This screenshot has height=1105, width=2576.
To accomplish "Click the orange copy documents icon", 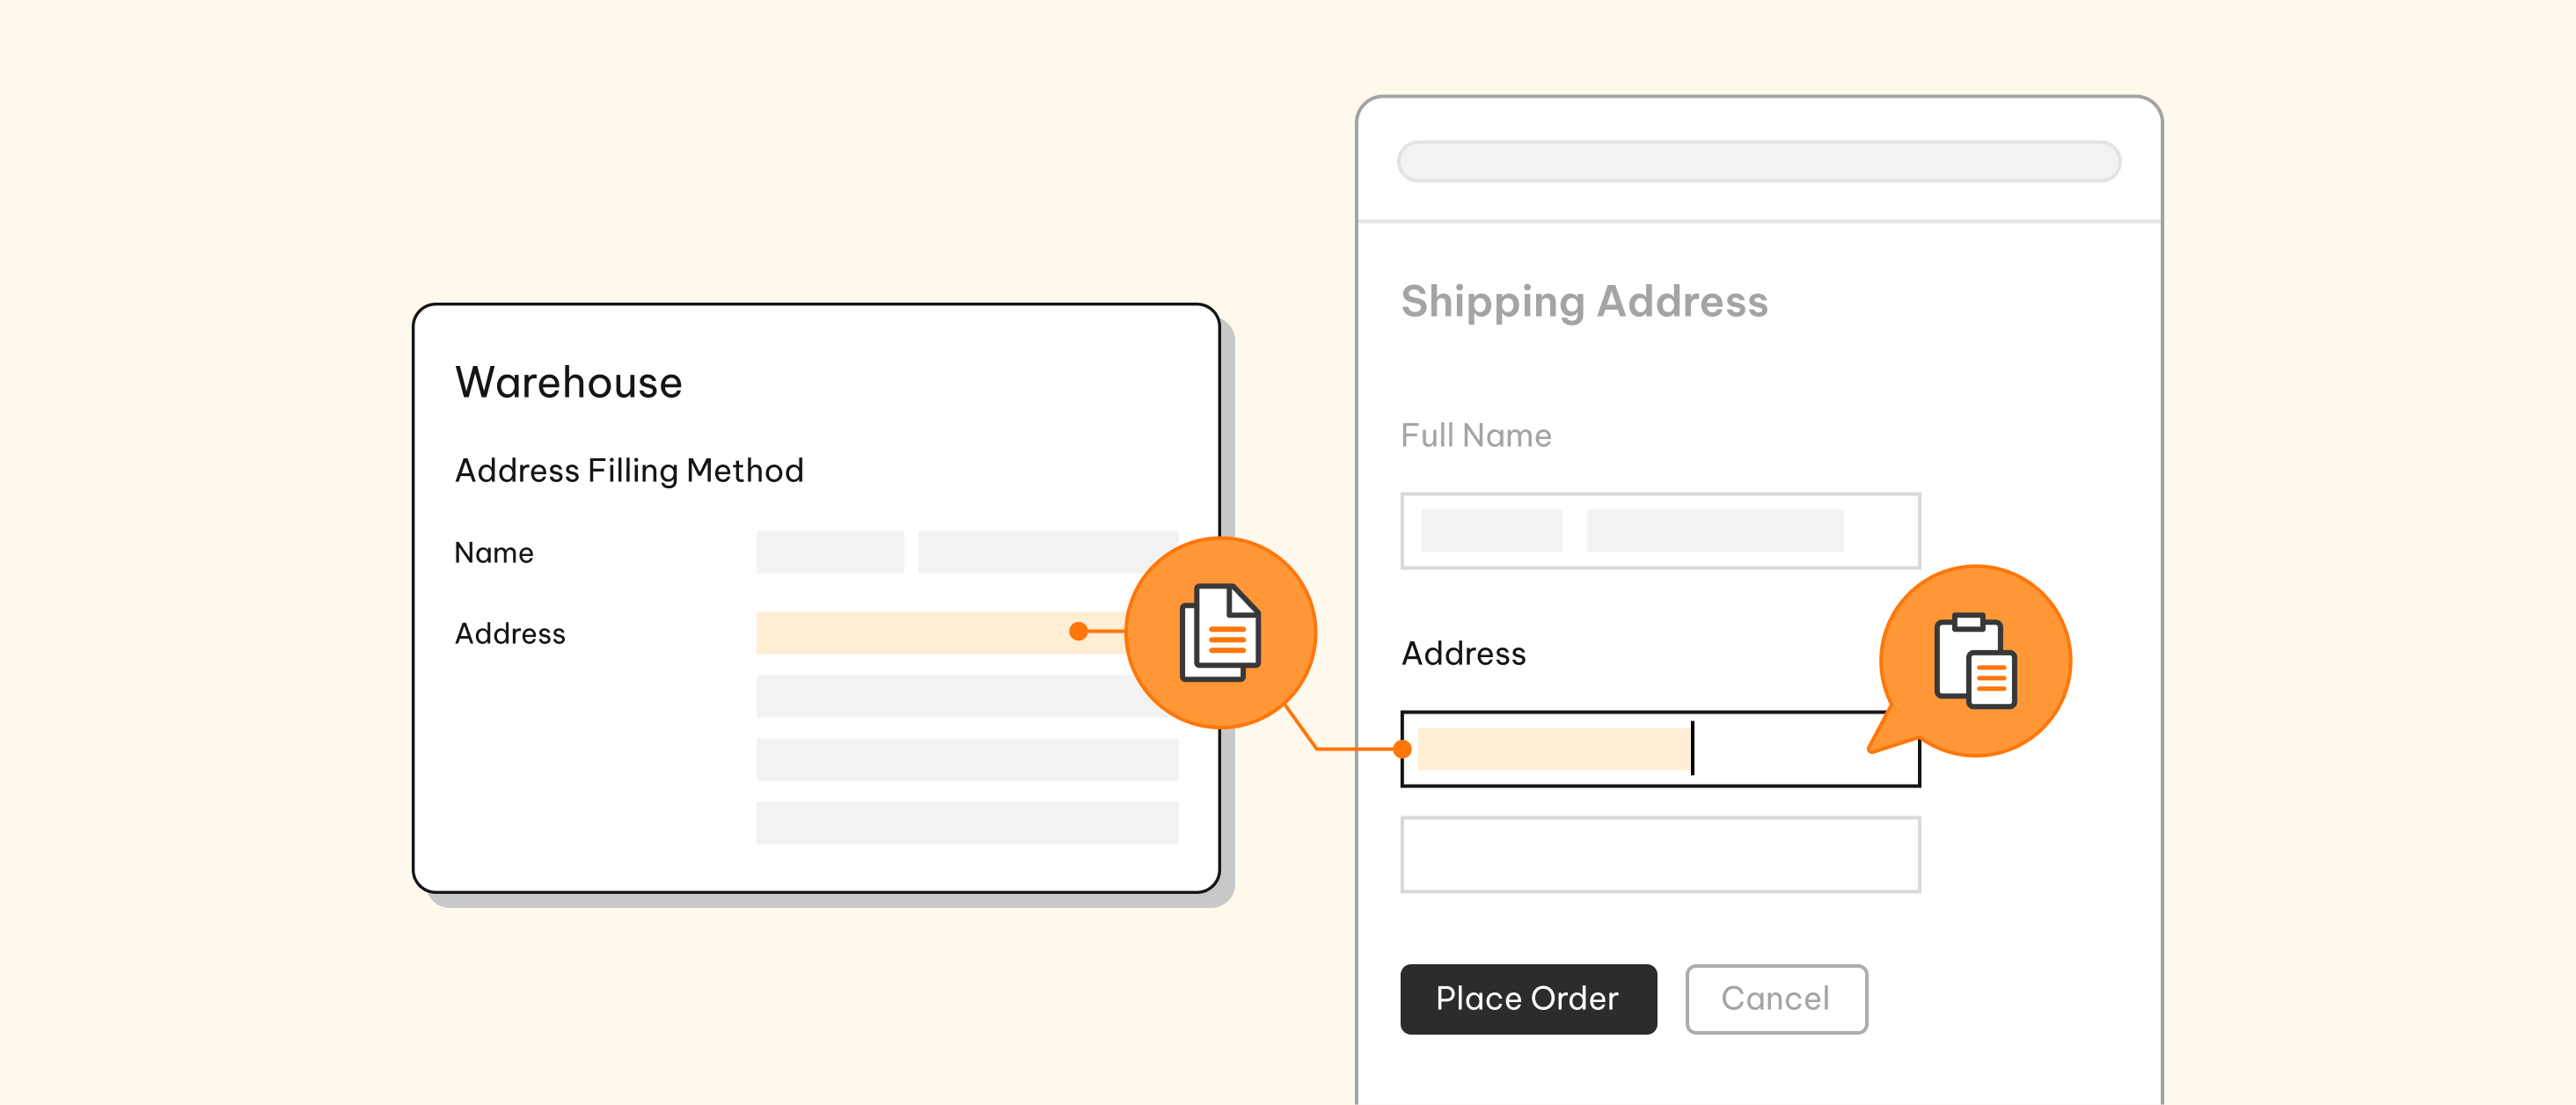I will pos(1220,633).
